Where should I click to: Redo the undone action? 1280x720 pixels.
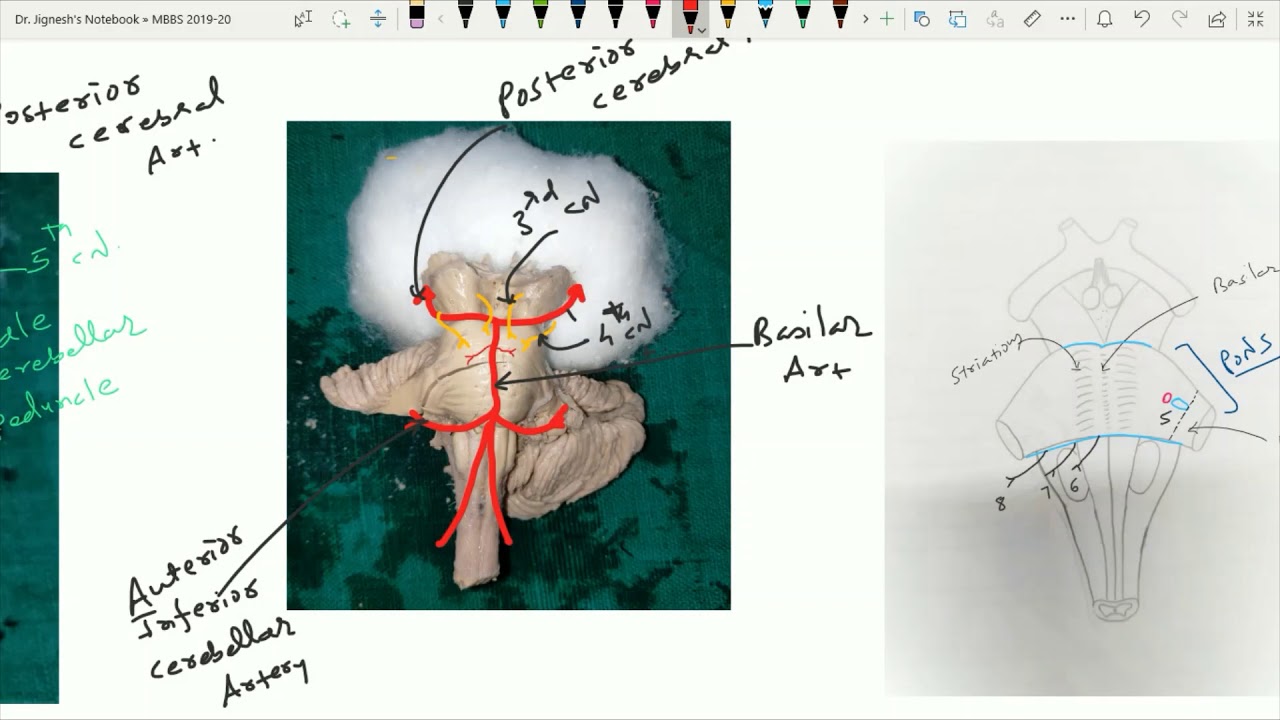[x=1180, y=19]
